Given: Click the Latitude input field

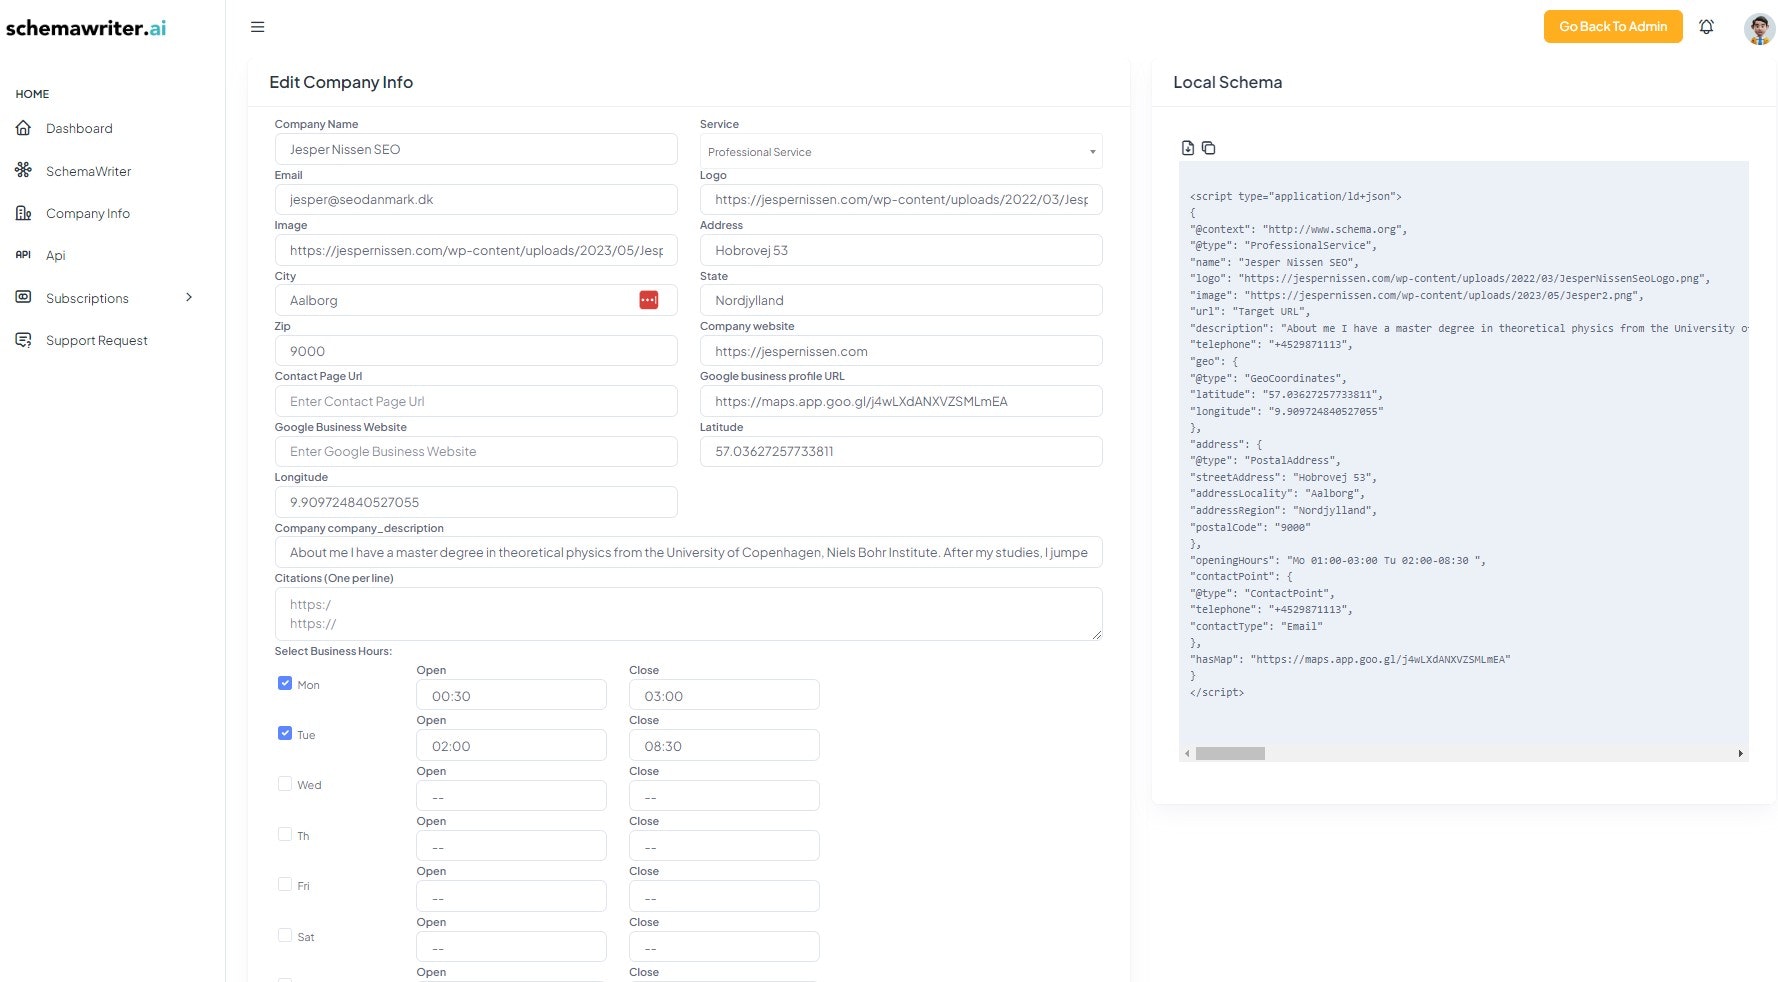Looking at the screenshot, I should pos(901,451).
